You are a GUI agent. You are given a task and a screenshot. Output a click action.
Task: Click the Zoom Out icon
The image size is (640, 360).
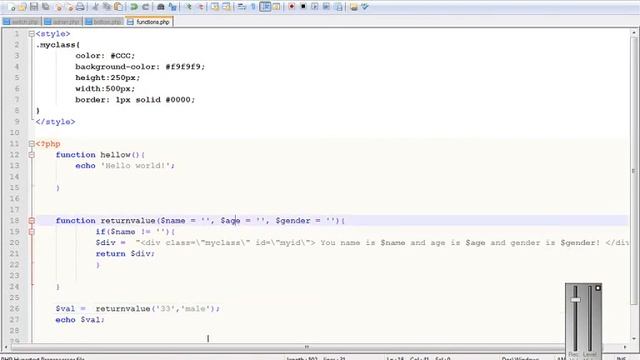(200, 7)
